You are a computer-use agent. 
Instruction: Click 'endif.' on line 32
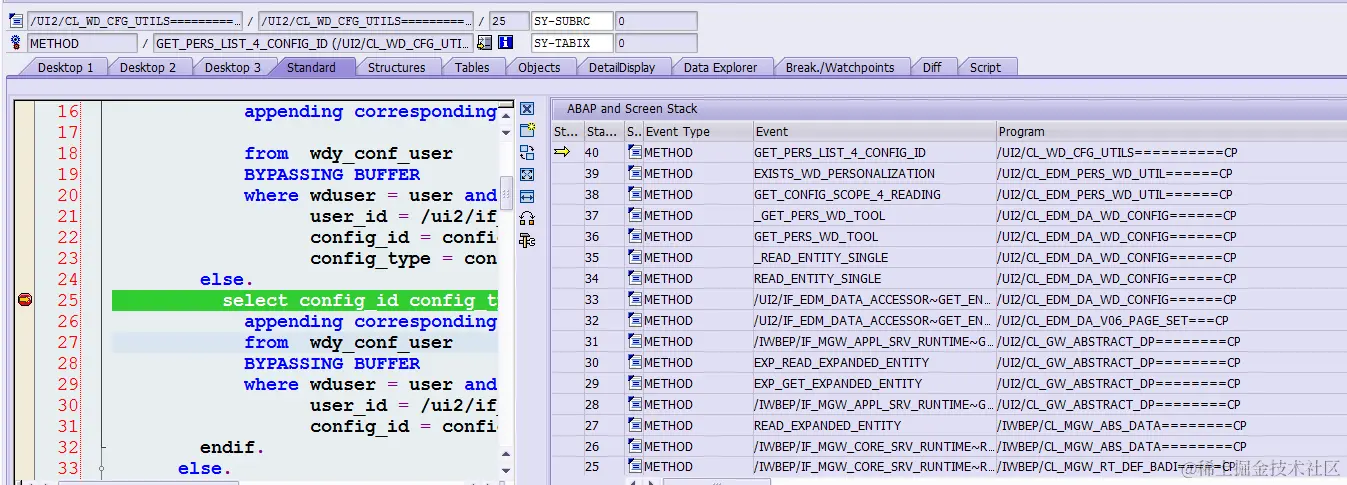click(233, 447)
